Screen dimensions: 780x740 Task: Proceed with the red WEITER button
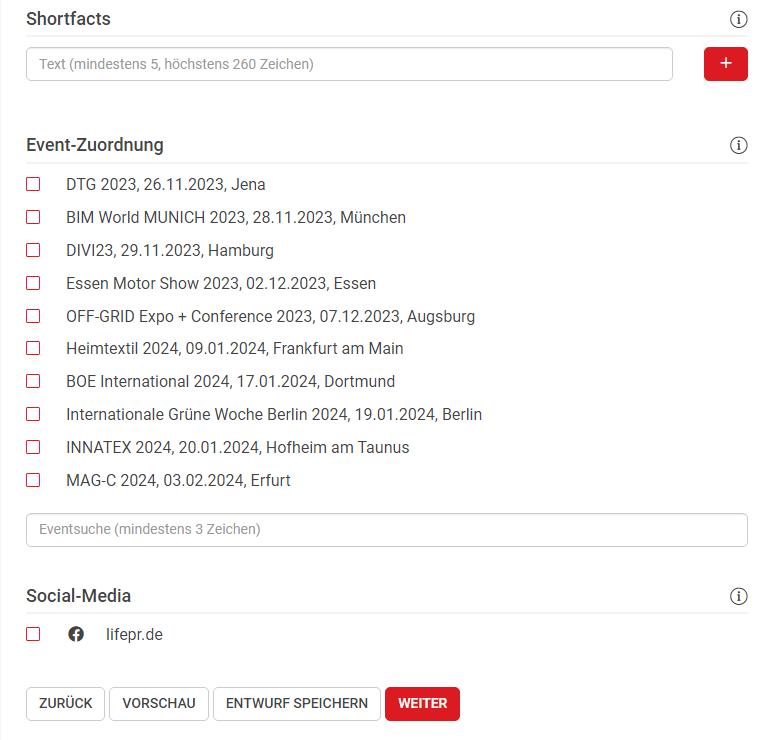point(422,703)
